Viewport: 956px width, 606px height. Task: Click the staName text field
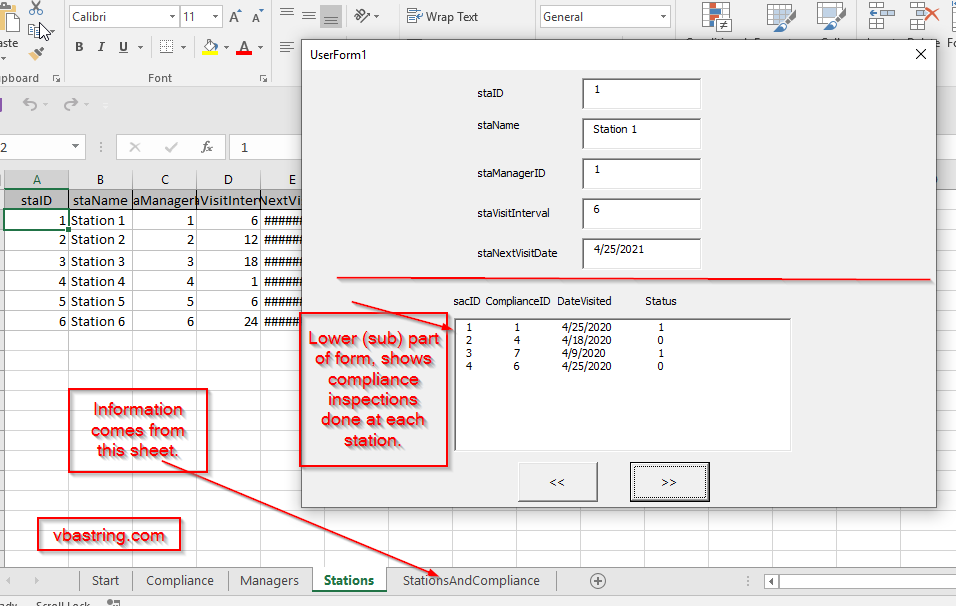click(641, 133)
